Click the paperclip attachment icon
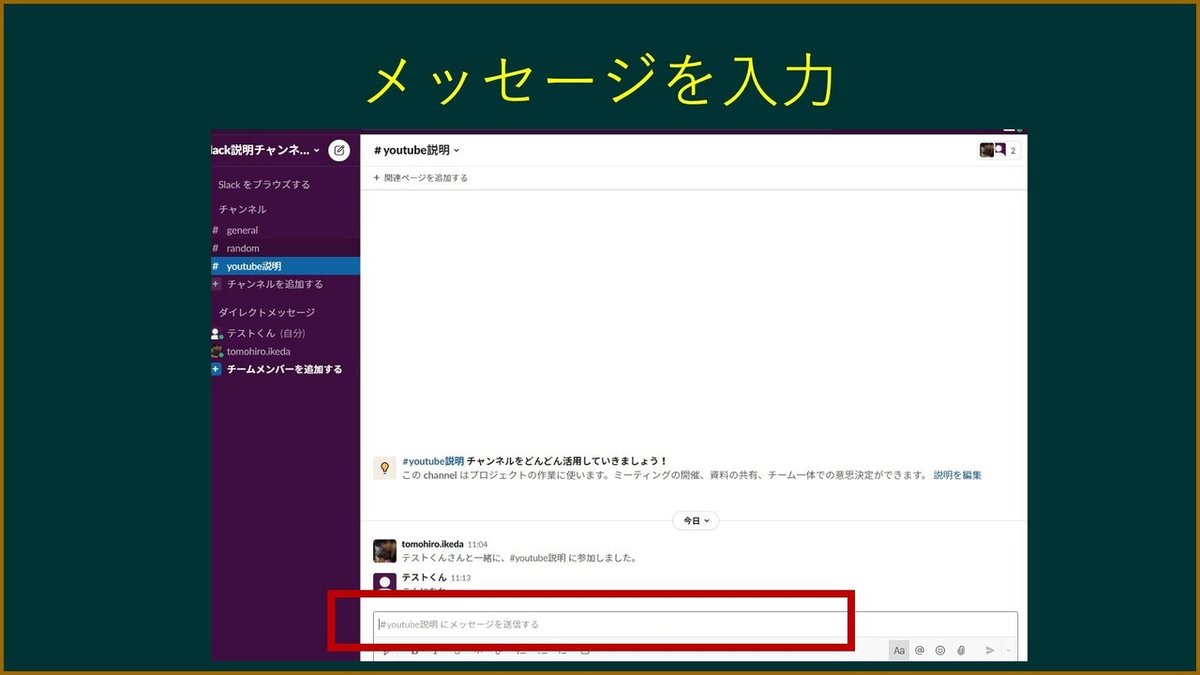This screenshot has width=1200, height=675. 961,650
